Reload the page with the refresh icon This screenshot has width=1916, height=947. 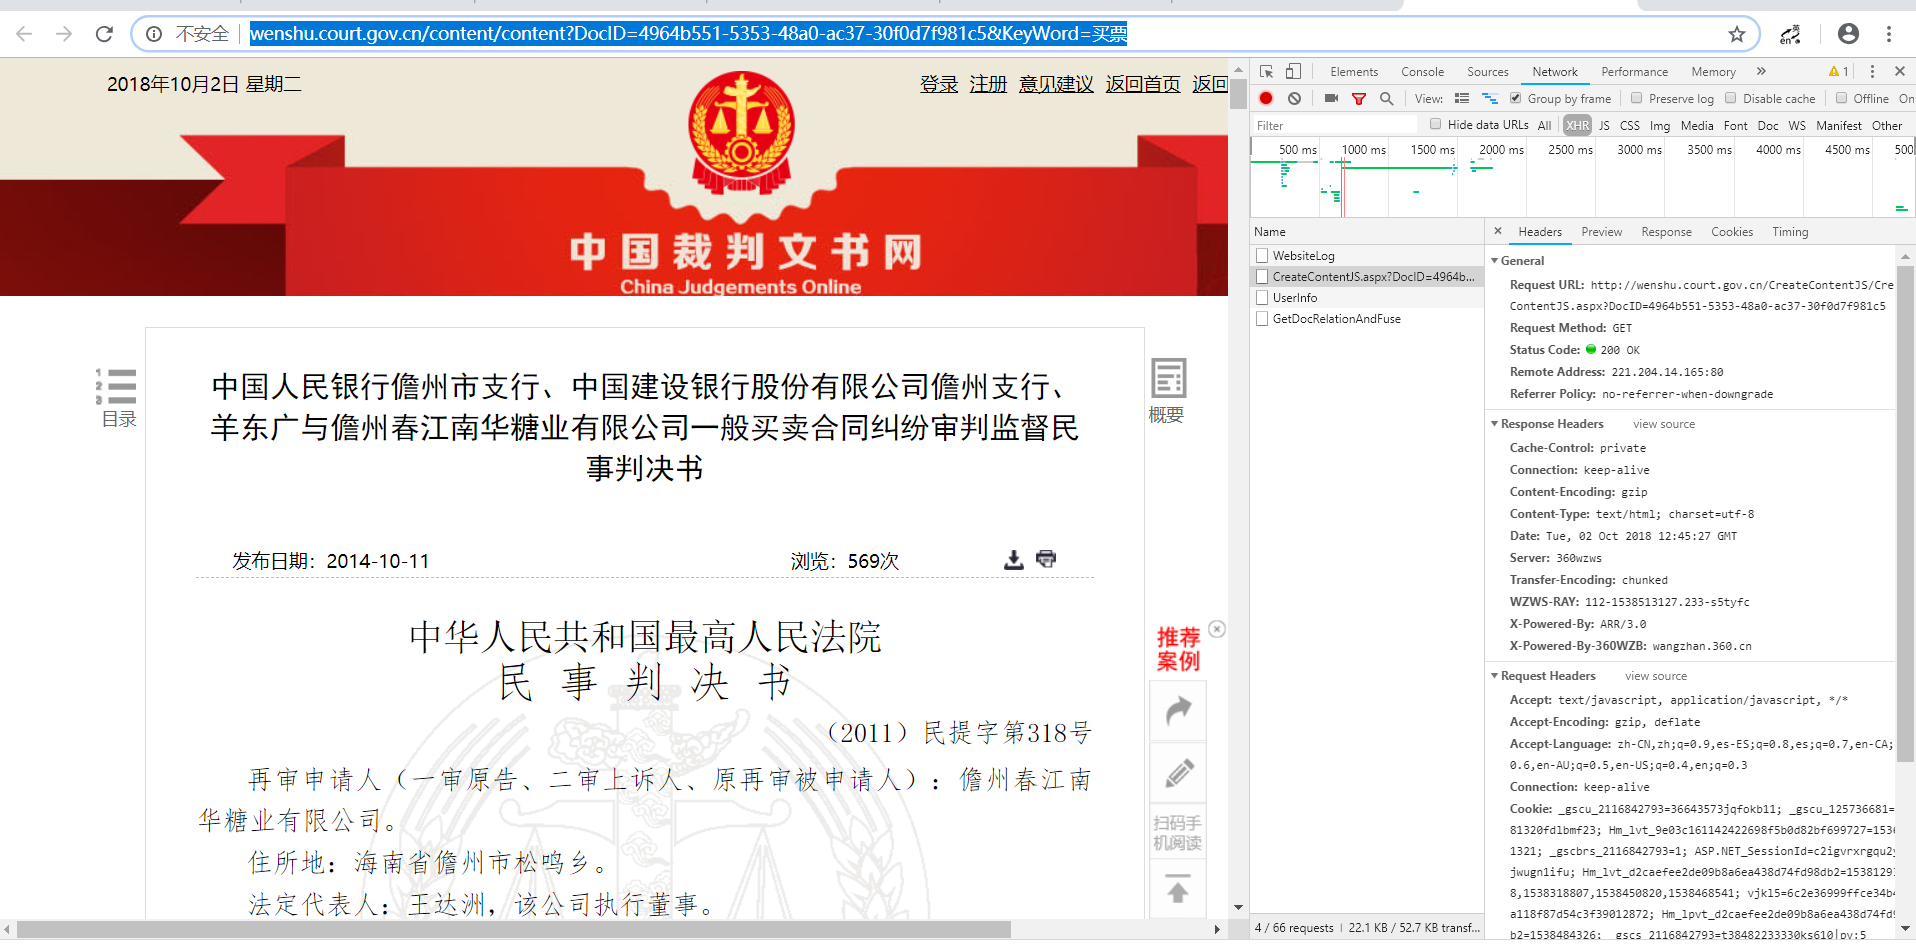pyautogui.click(x=104, y=34)
